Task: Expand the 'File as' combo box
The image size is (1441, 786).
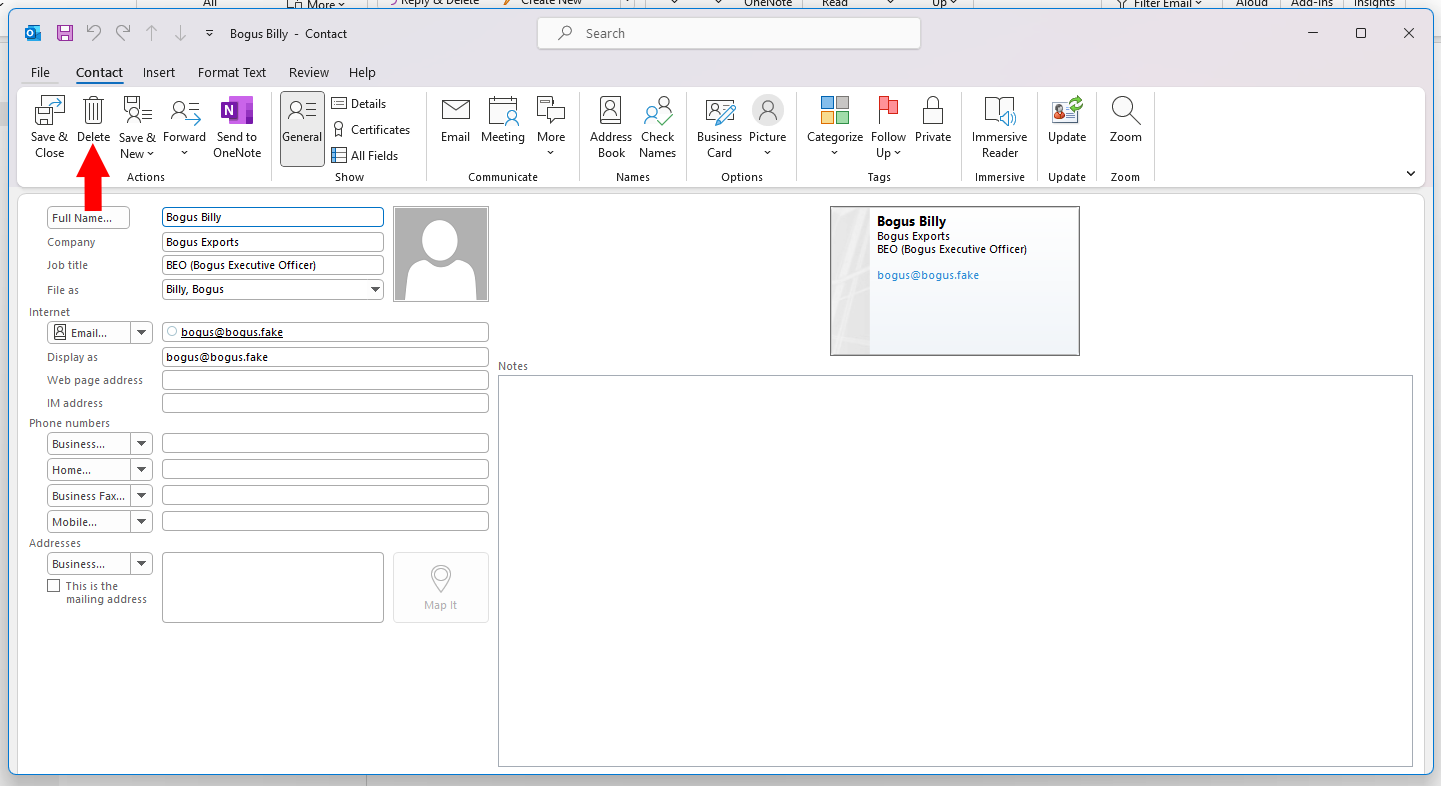Action: (x=375, y=290)
